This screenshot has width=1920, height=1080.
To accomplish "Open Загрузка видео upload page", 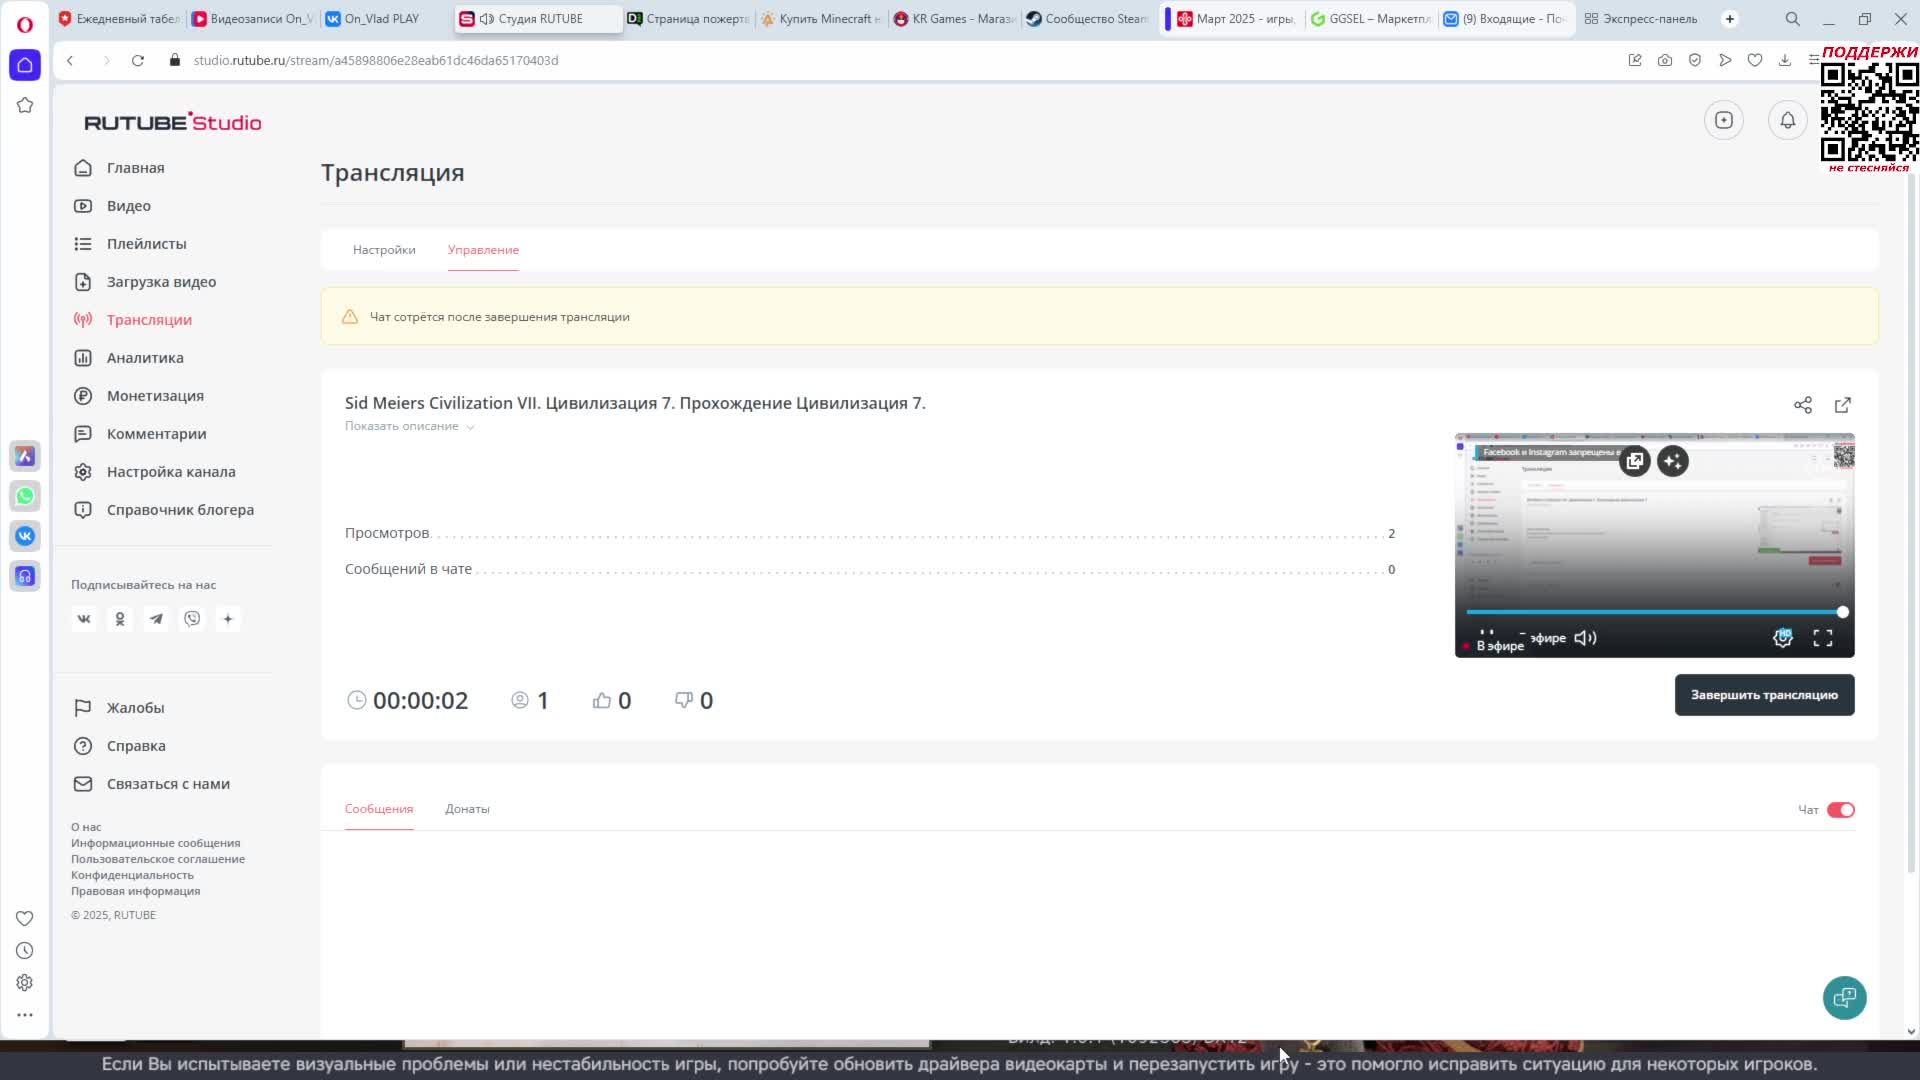I will (x=161, y=282).
